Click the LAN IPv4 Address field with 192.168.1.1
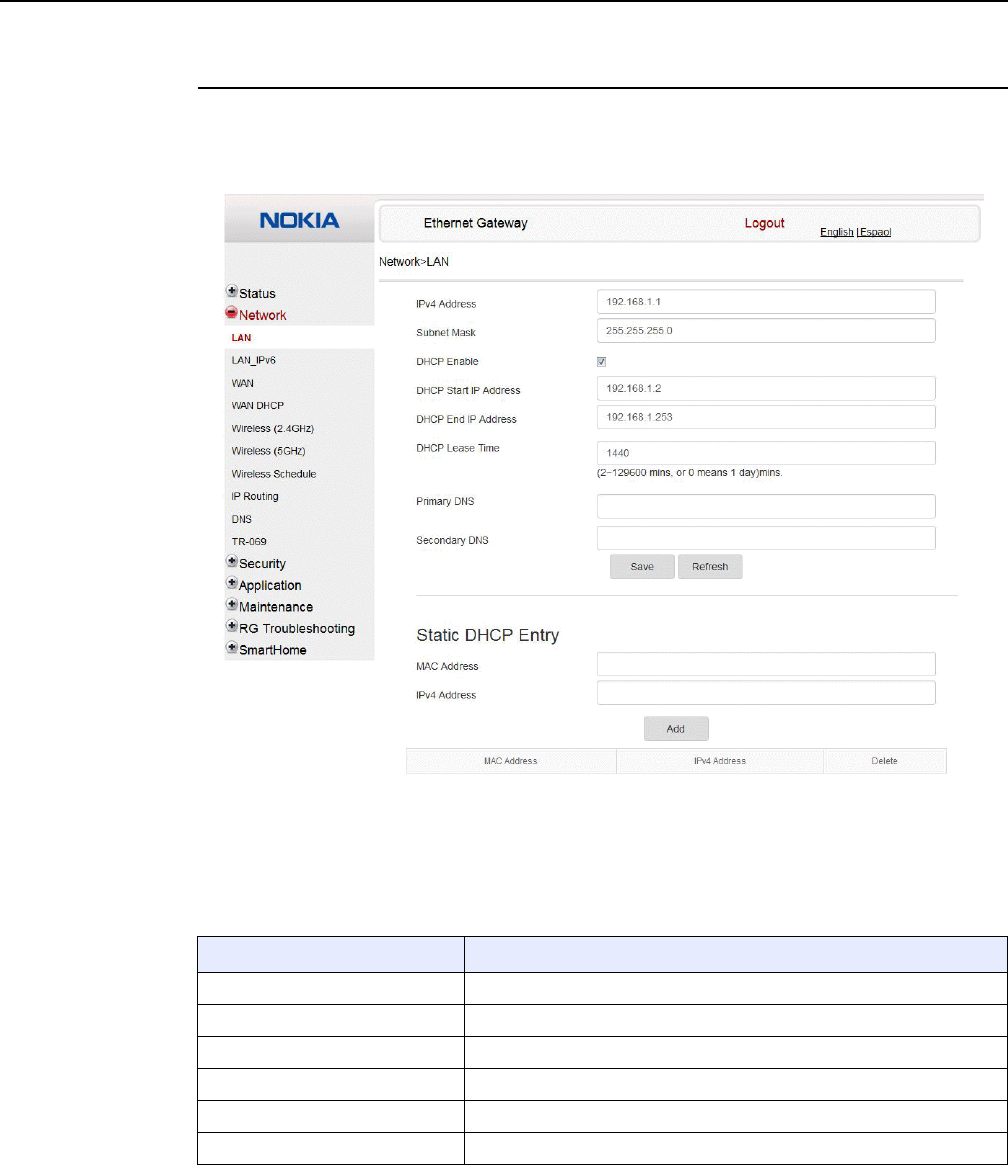 (x=766, y=302)
